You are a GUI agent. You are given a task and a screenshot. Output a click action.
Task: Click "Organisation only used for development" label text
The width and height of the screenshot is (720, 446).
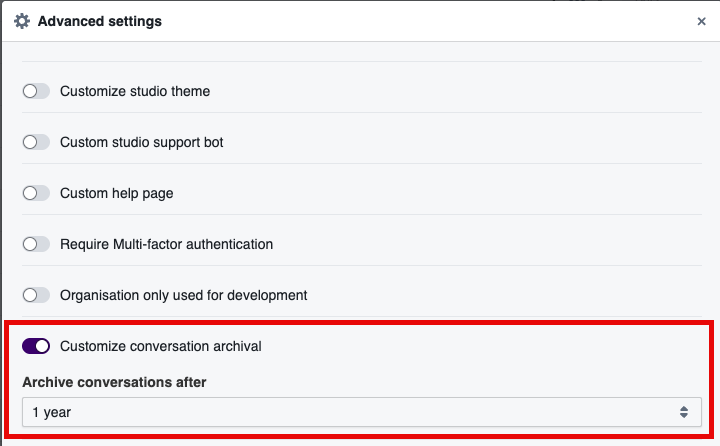click(x=183, y=295)
